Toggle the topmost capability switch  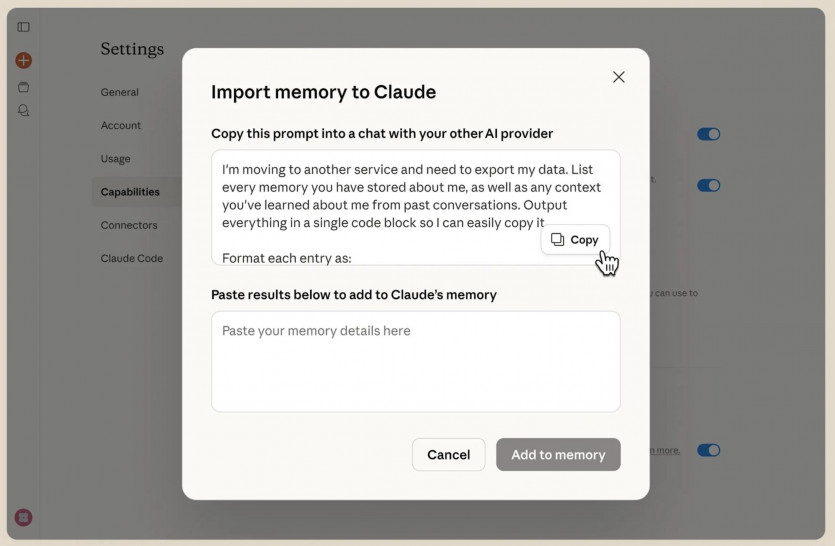pyautogui.click(x=708, y=134)
